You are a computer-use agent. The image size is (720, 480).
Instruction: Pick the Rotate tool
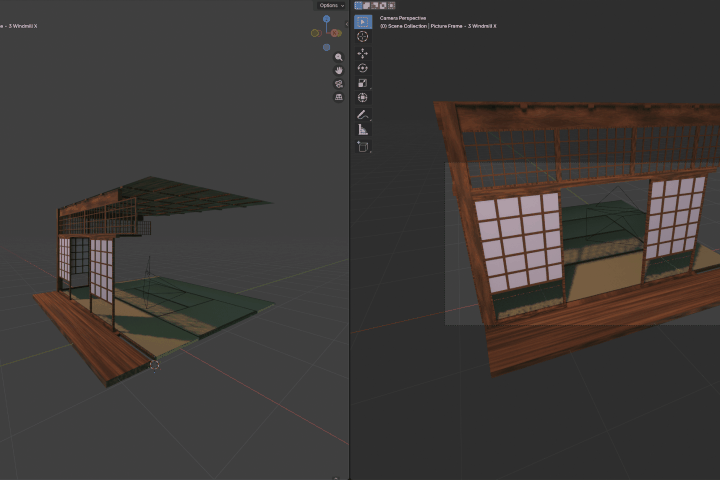pos(363,68)
